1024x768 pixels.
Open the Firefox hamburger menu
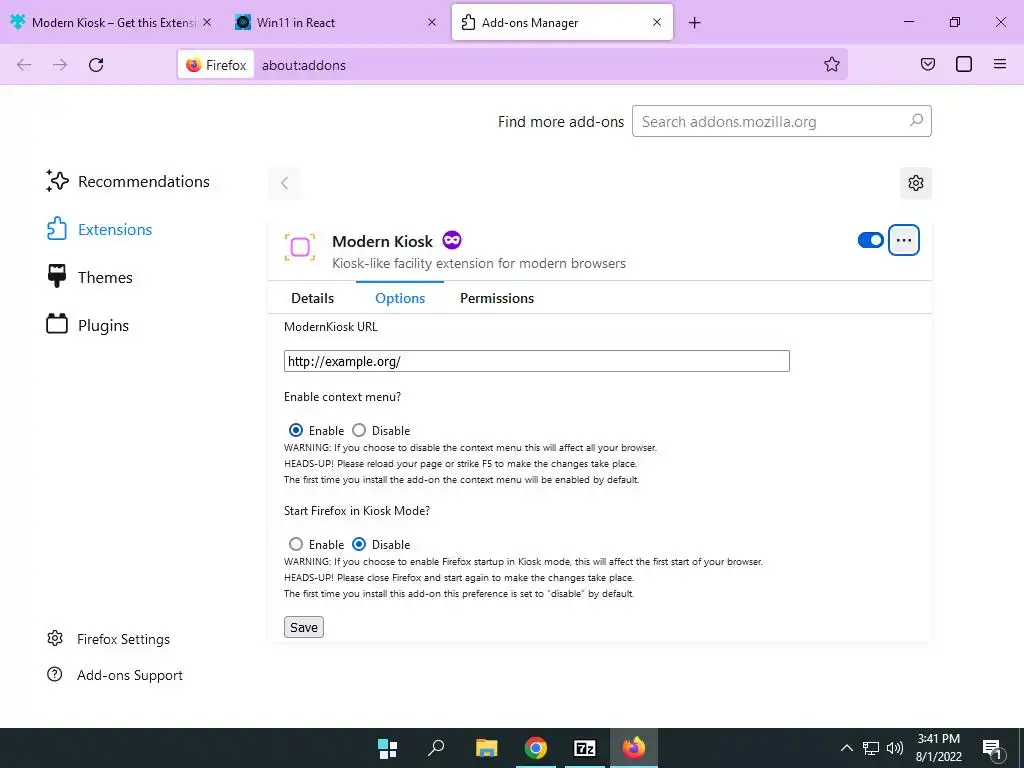[x=1000, y=64]
